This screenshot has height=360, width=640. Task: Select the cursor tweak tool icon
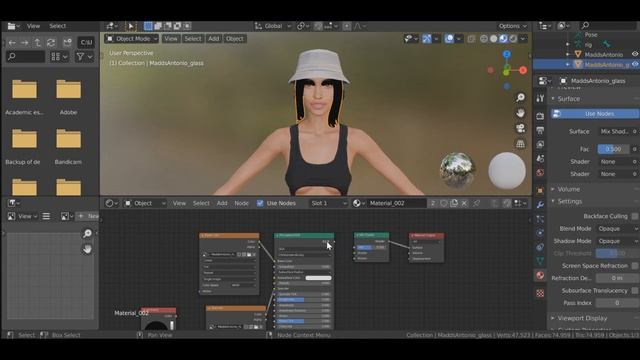tap(131, 26)
